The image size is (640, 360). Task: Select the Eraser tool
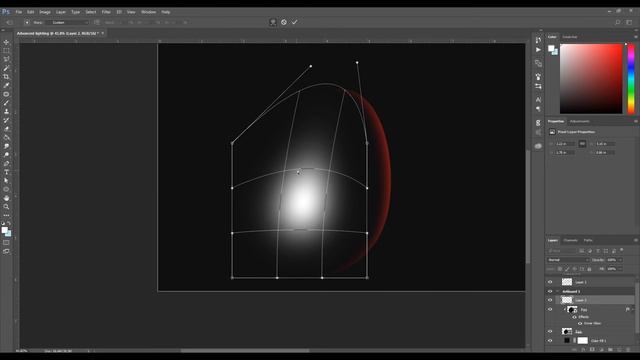click(x=6, y=129)
